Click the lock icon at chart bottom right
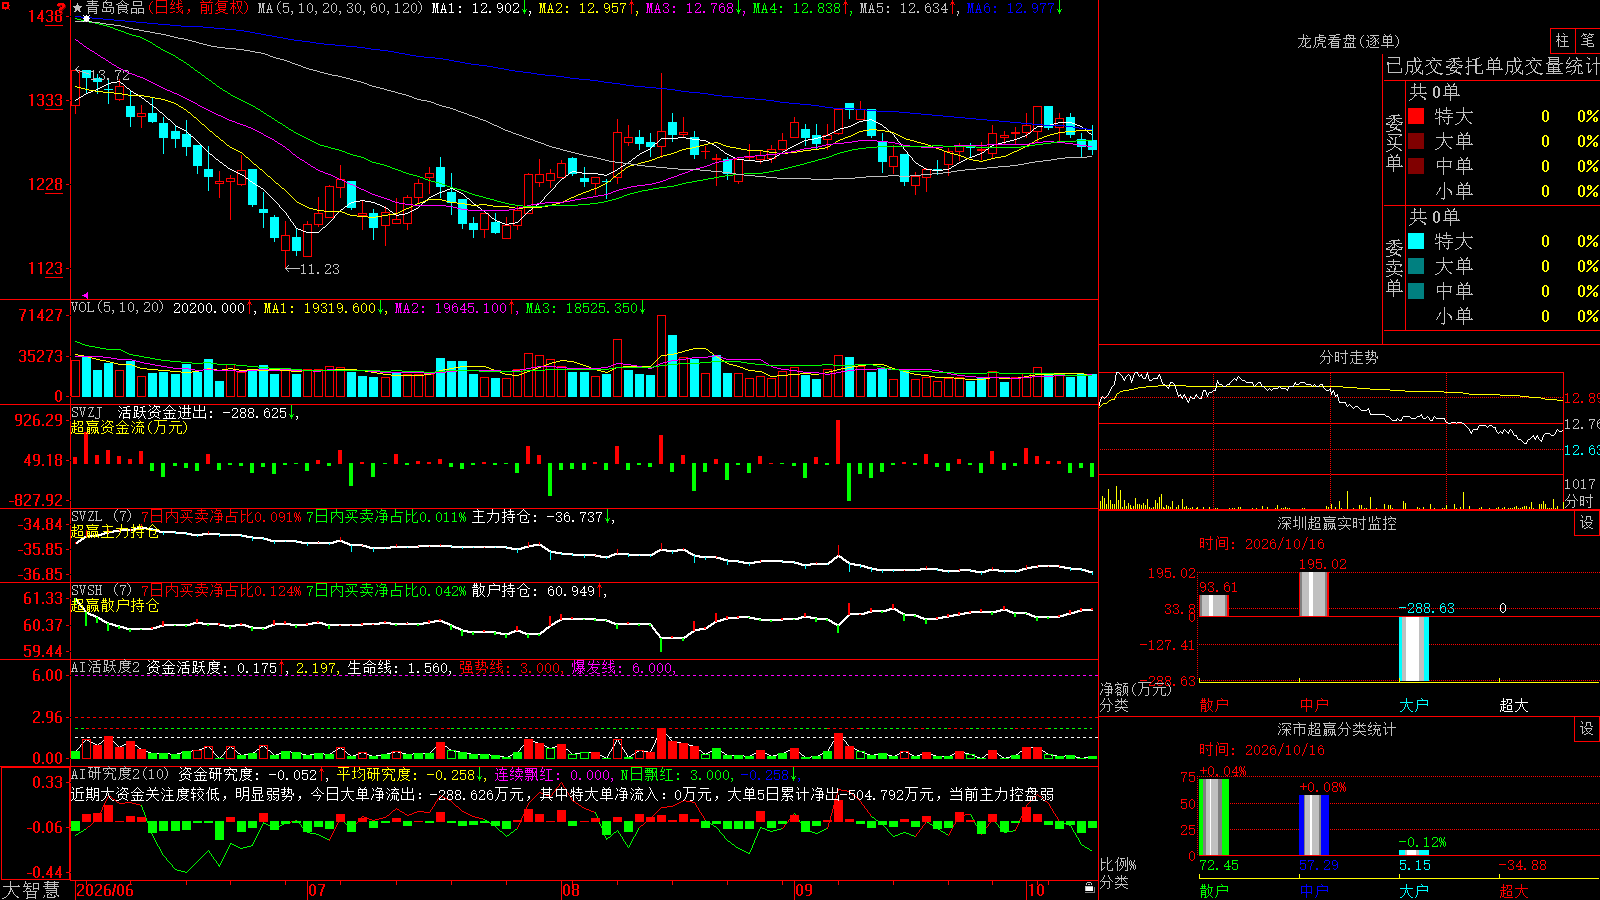 point(1089,887)
